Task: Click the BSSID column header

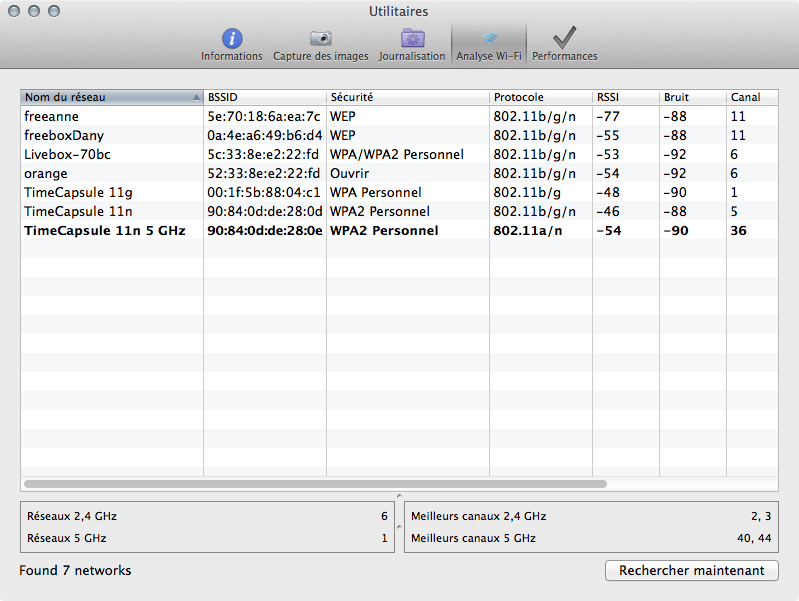Action: click(264, 97)
